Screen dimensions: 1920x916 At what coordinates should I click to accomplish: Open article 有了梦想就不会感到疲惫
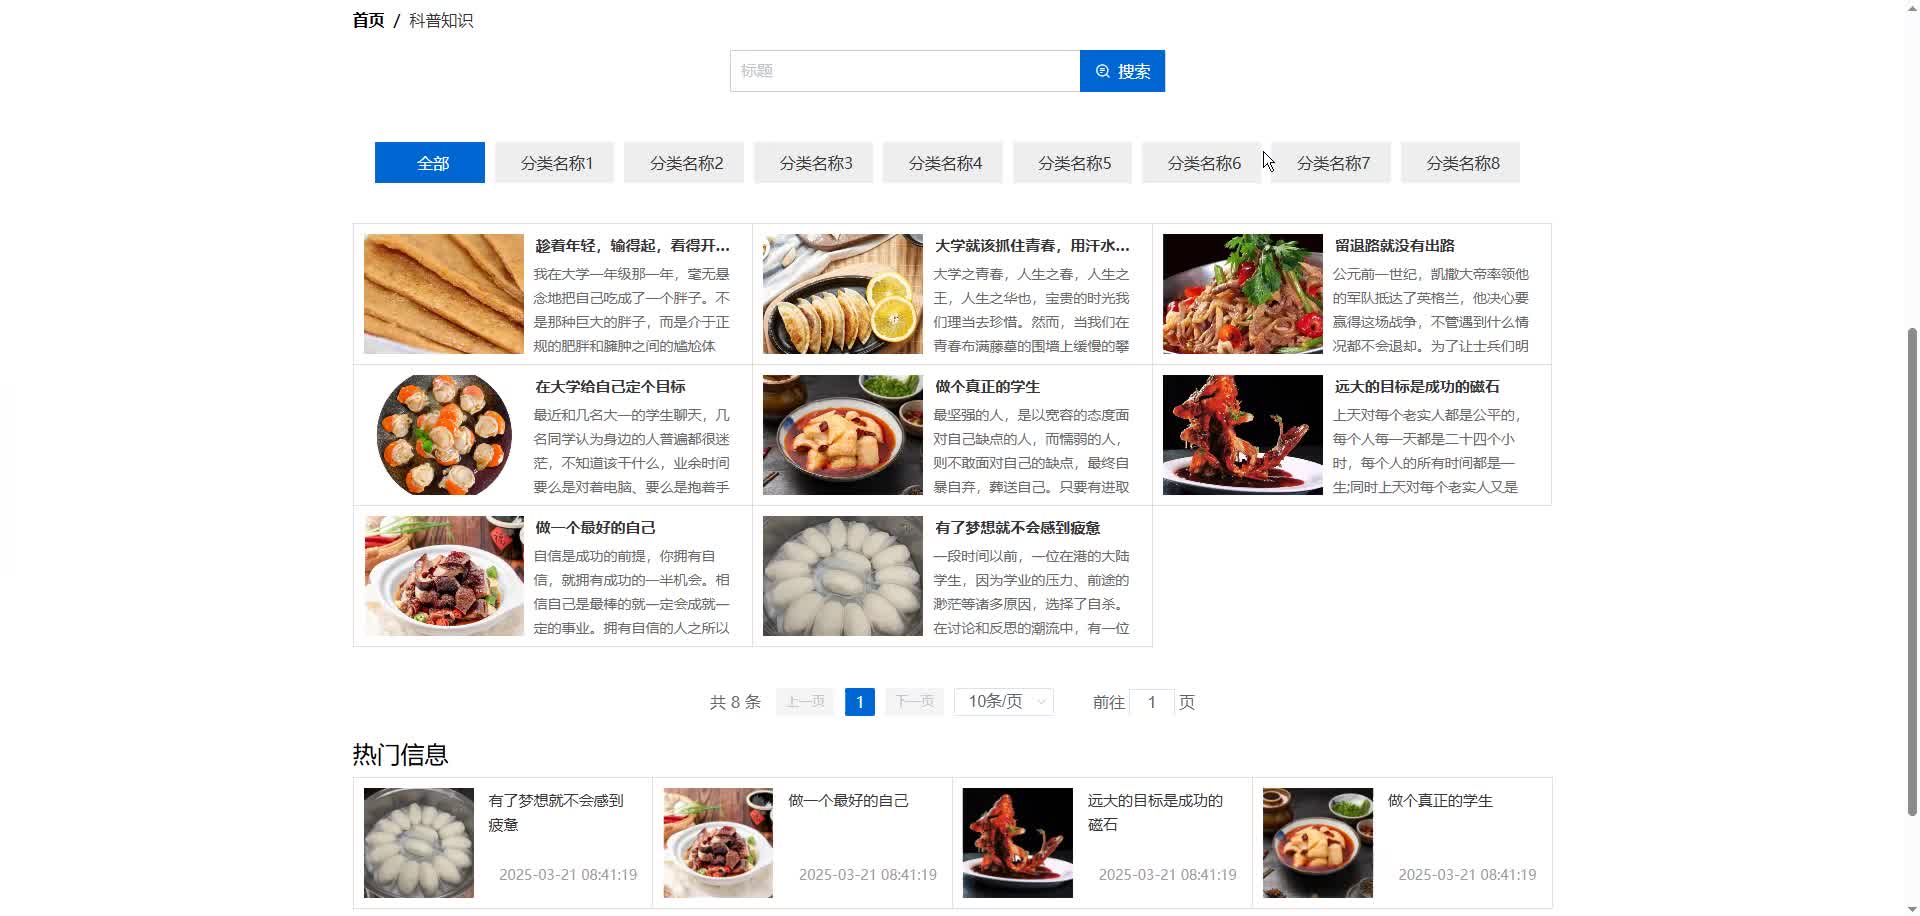coord(1017,527)
